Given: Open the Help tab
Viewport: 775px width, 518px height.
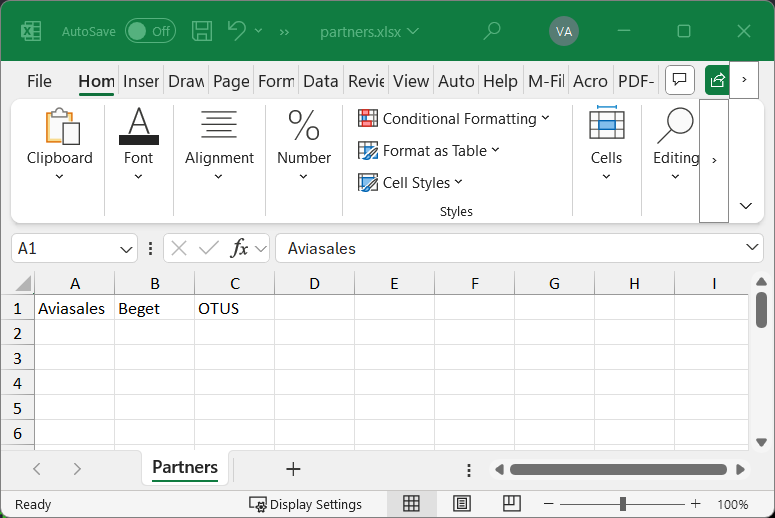Looking at the screenshot, I should coord(500,81).
